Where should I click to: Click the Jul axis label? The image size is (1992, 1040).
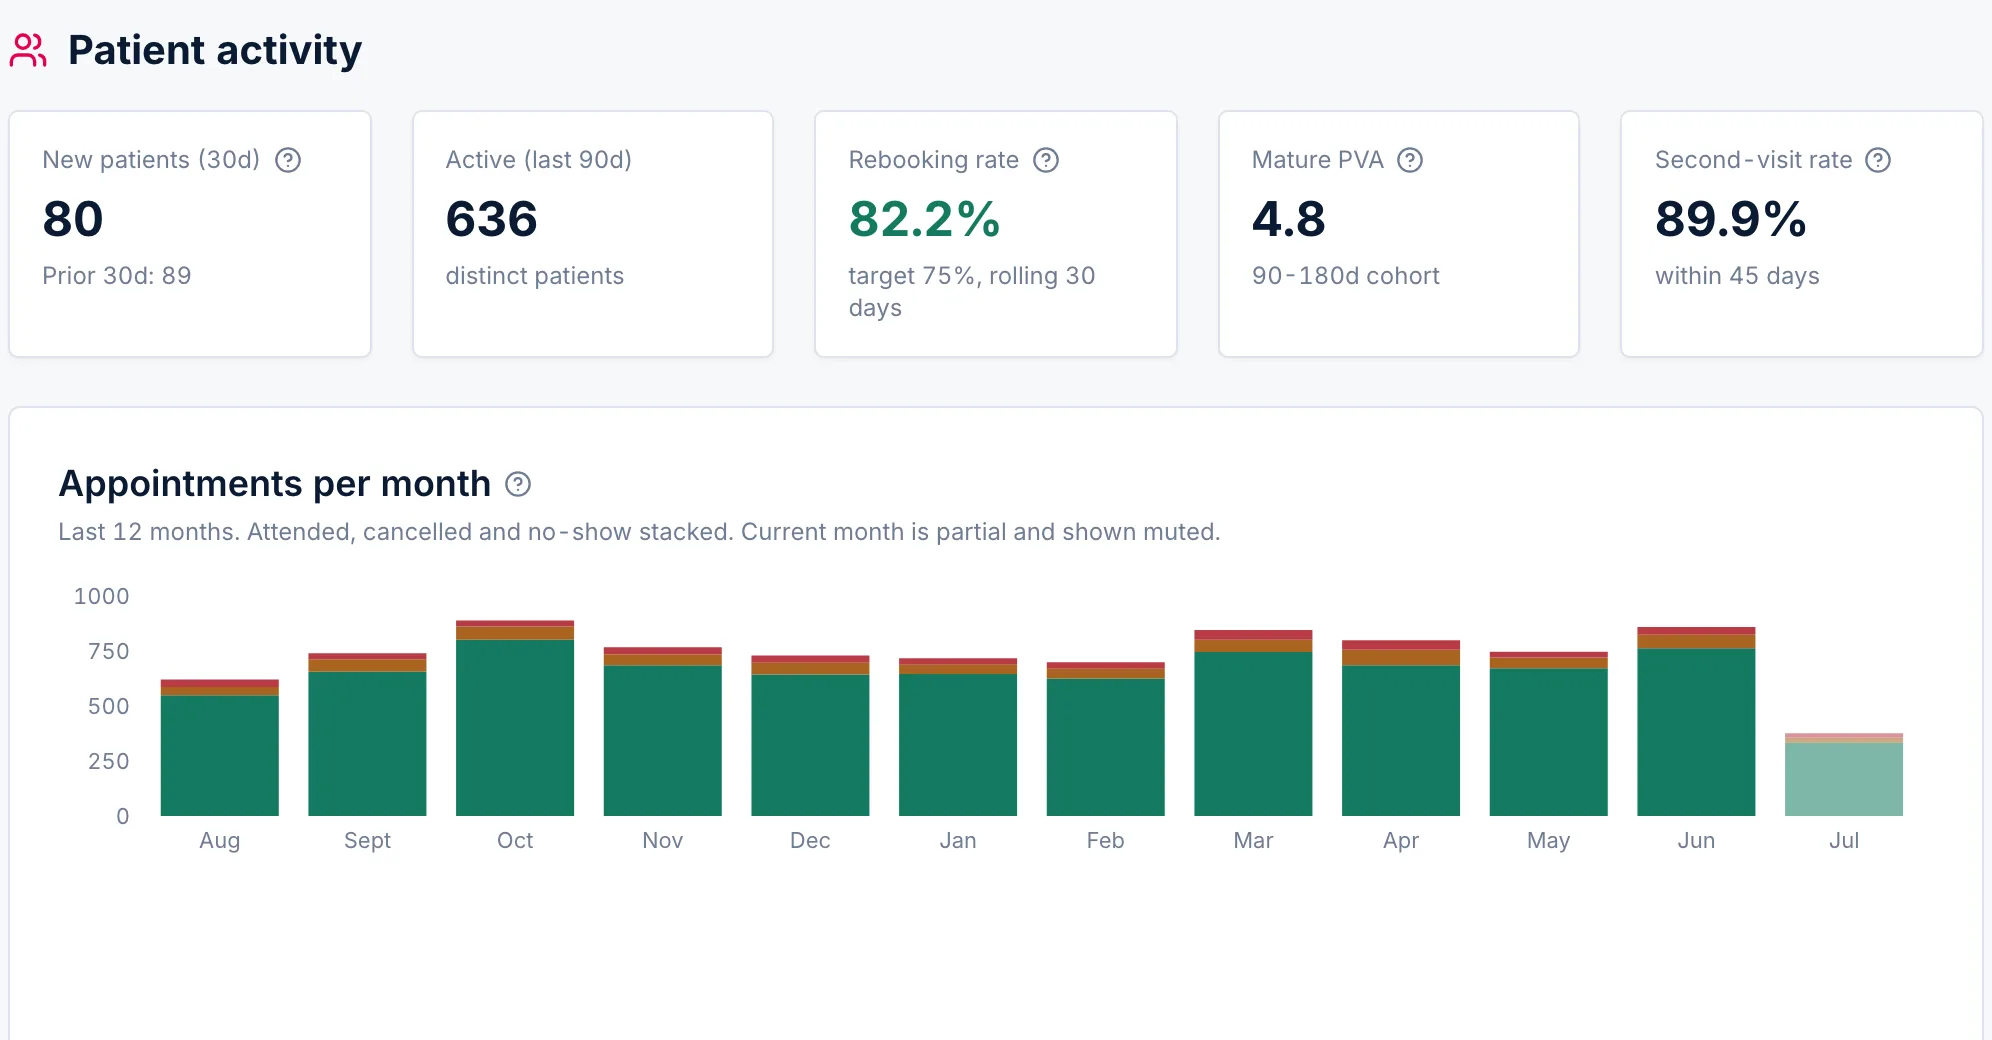pyautogui.click(x=1844, y=841)
